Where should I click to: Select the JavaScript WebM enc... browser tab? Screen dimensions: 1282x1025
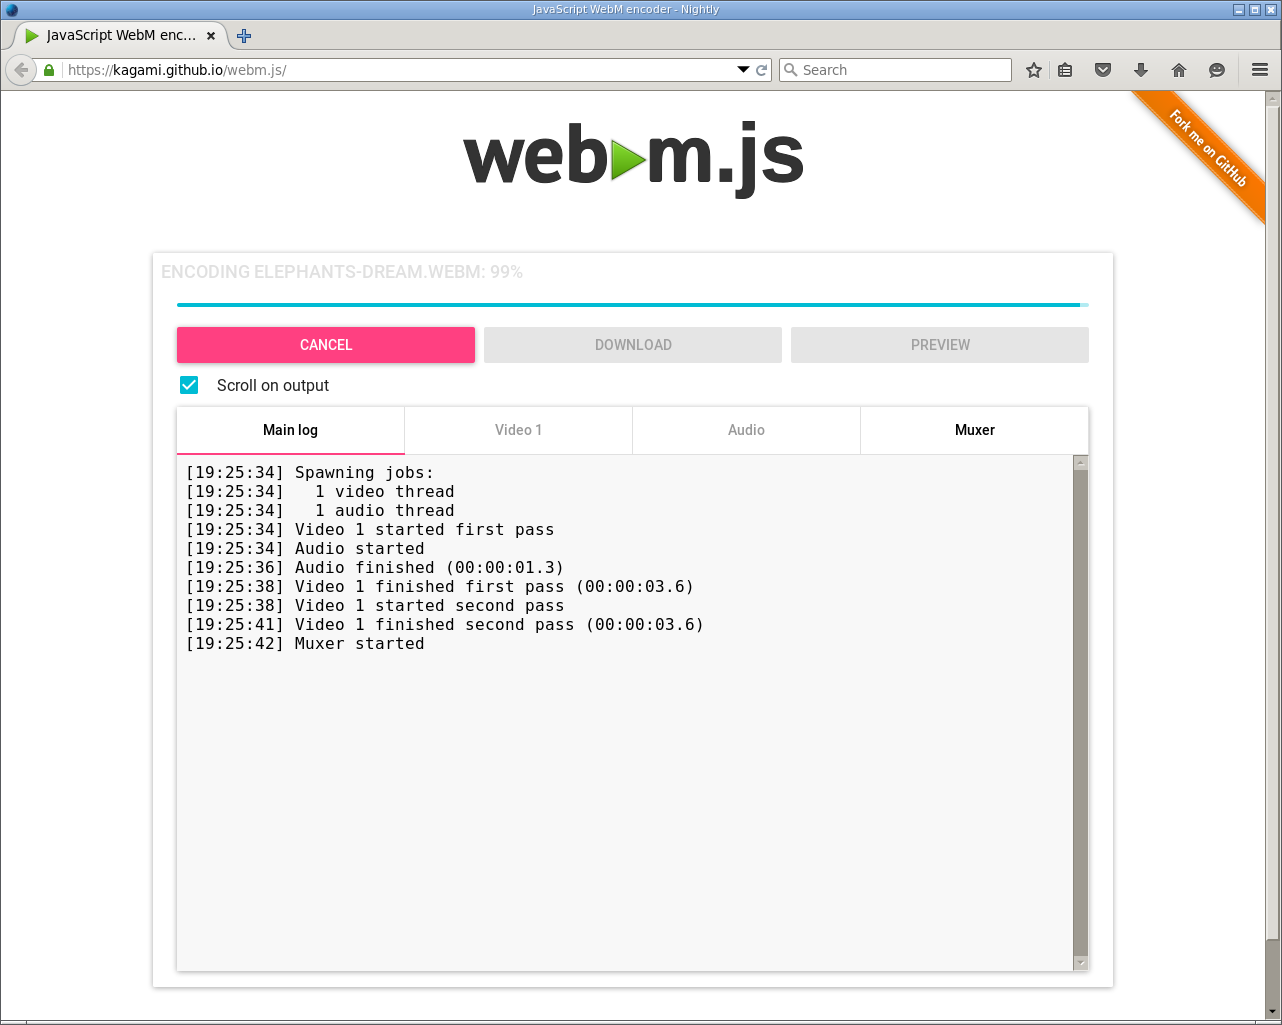121,35
